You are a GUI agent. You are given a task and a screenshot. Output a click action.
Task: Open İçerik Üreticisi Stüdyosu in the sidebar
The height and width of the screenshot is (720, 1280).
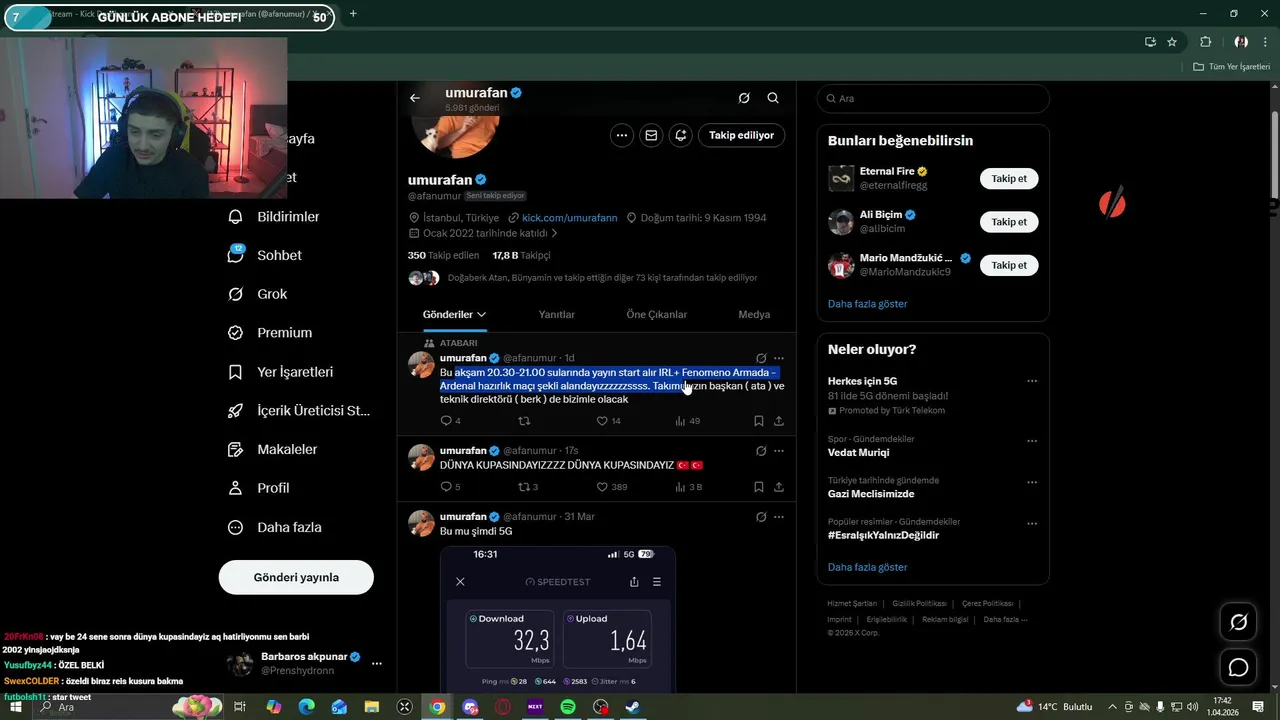(299, 410)
